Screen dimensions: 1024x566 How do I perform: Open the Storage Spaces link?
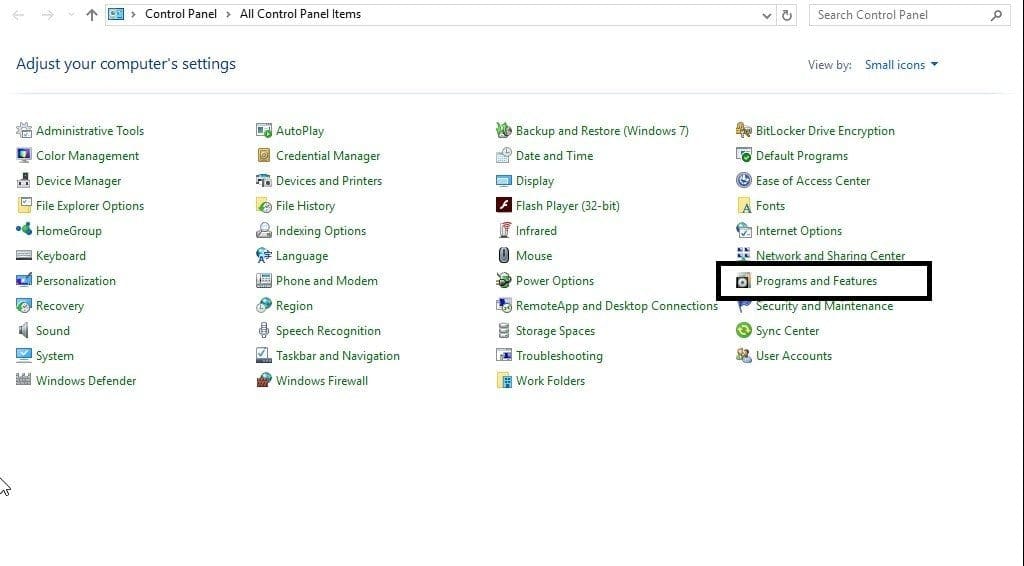click(x=555, y=331)
